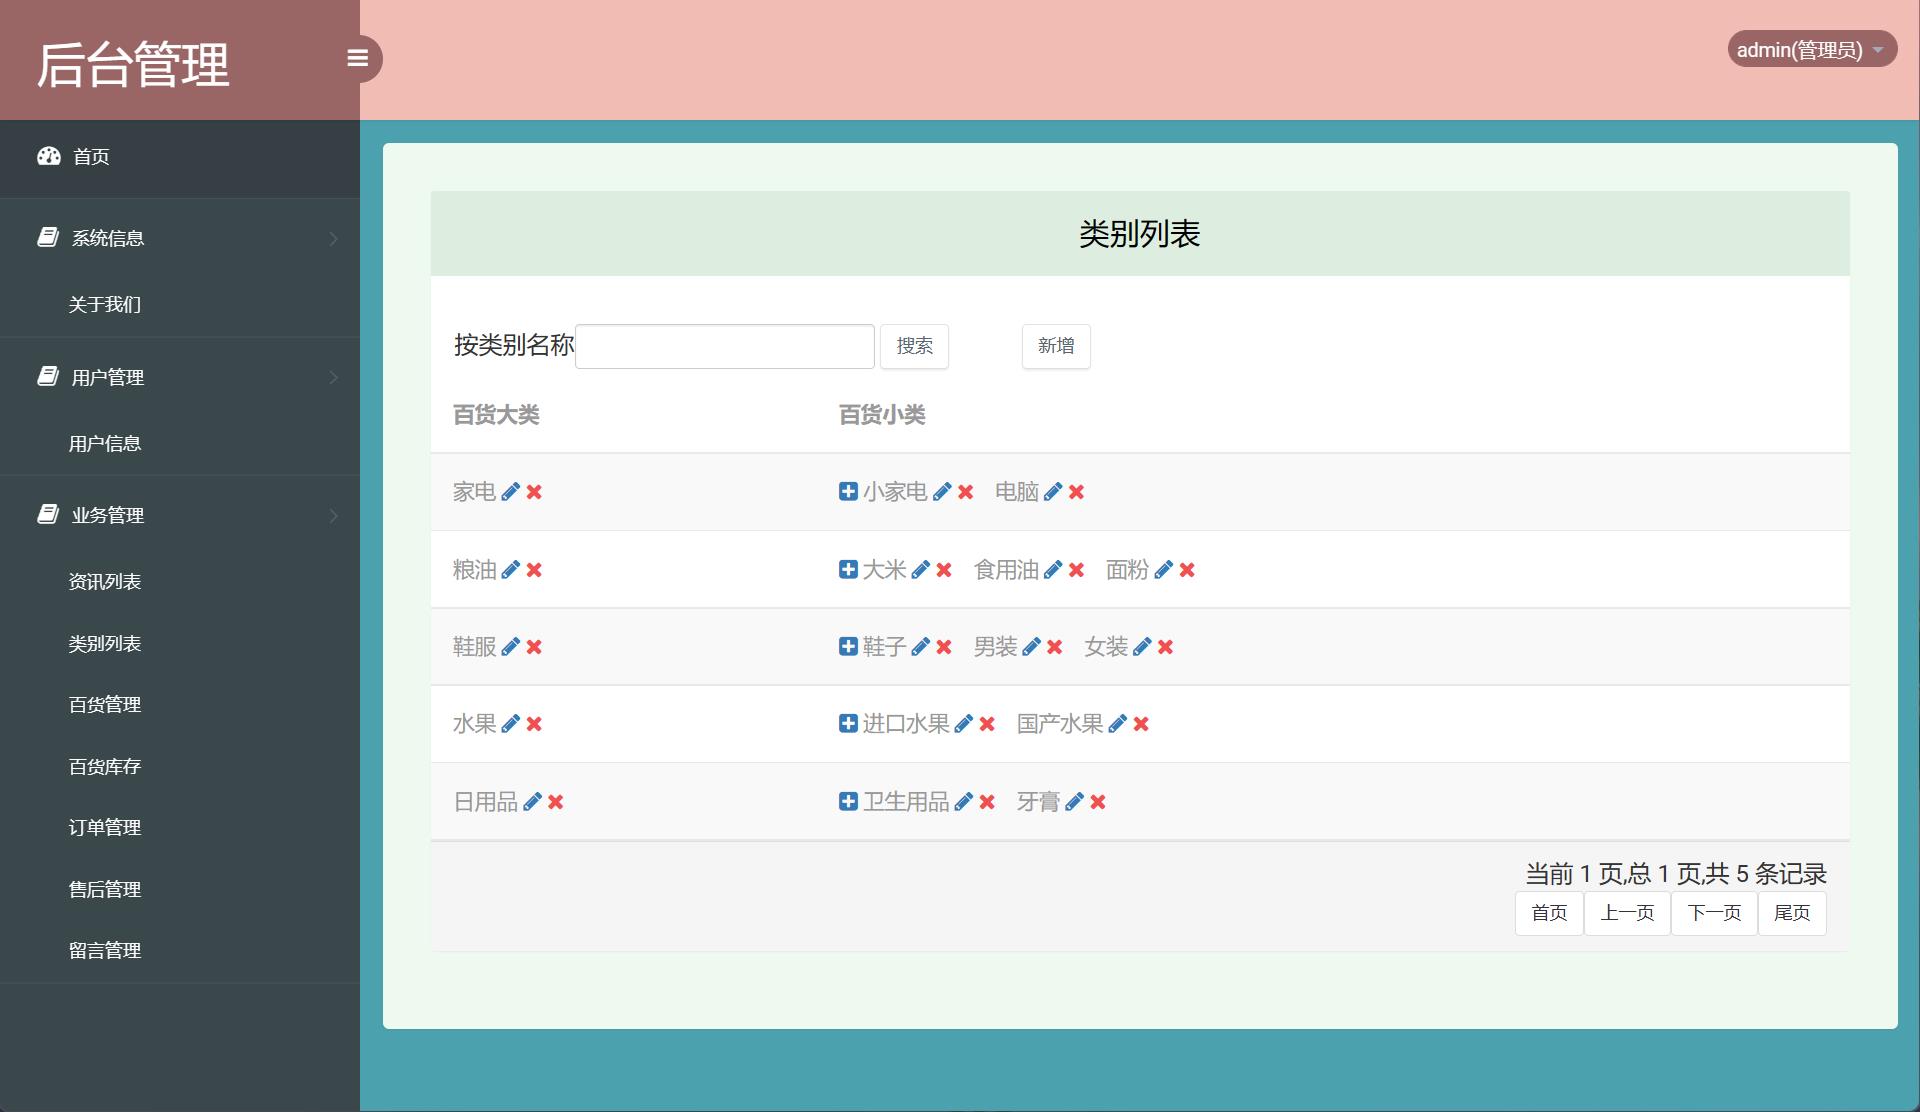Viewport: 1920px width, 1112px height.
Task: Jump to the last page with 尾页
Action: [1791, 912]
